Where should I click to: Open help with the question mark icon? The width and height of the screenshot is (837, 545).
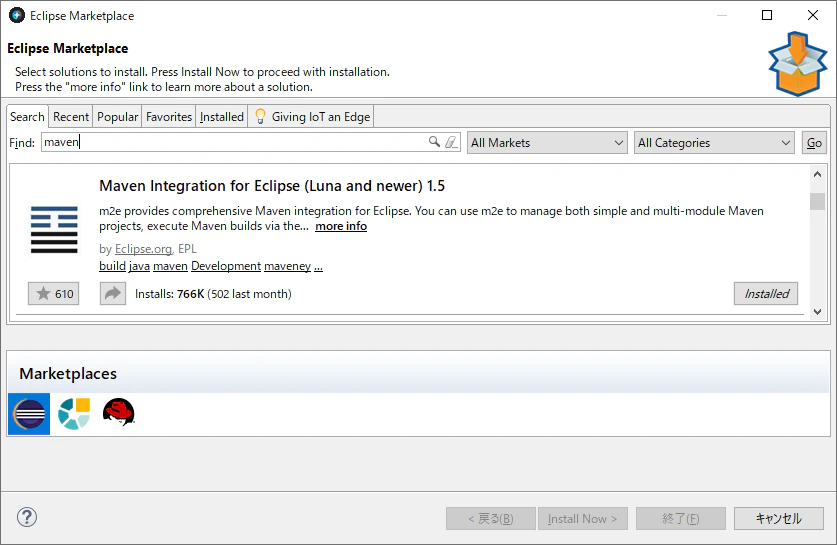pos(27,517)
